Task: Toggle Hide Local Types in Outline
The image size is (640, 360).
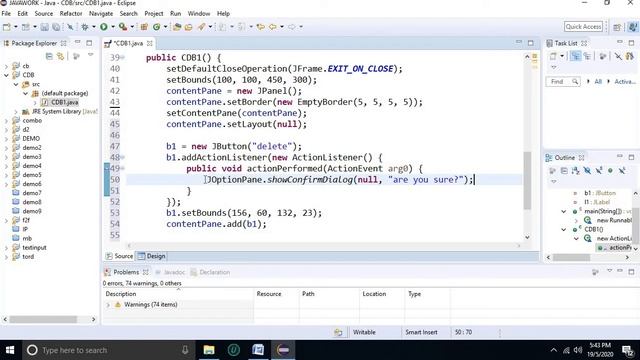Action: [x=622, y=170]
